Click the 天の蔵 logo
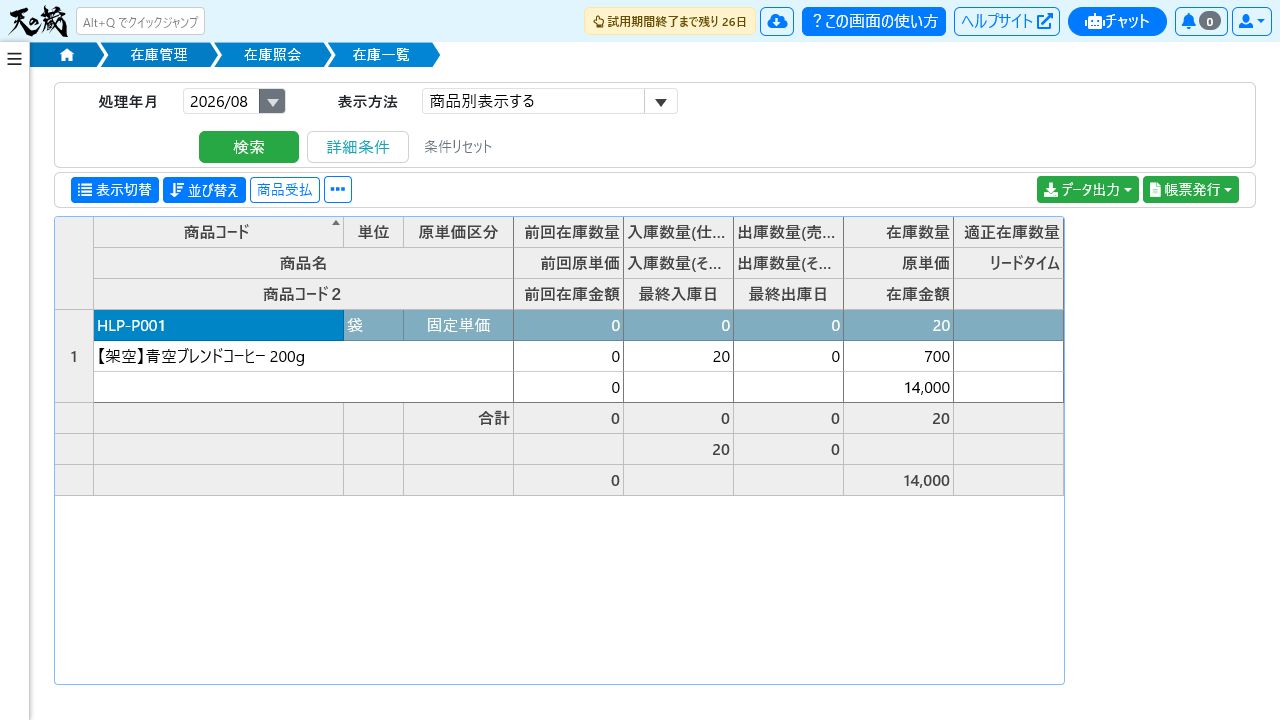This screenshot has height=720, width=1280. pos(38,21)
